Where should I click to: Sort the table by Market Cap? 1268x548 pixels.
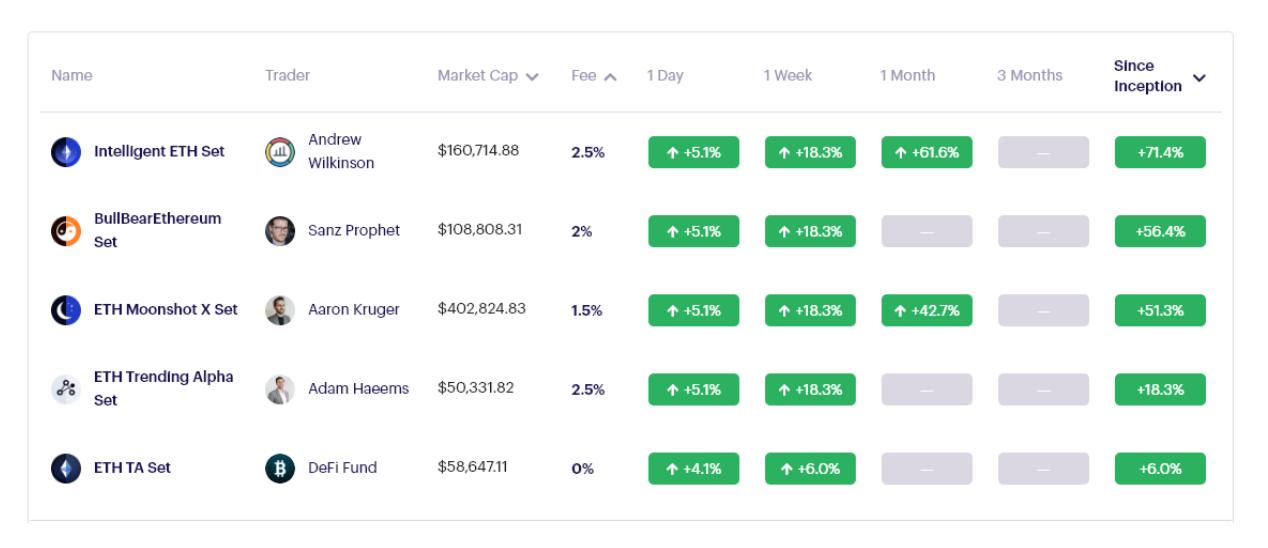pyautogui.click(x=488, y=76)
